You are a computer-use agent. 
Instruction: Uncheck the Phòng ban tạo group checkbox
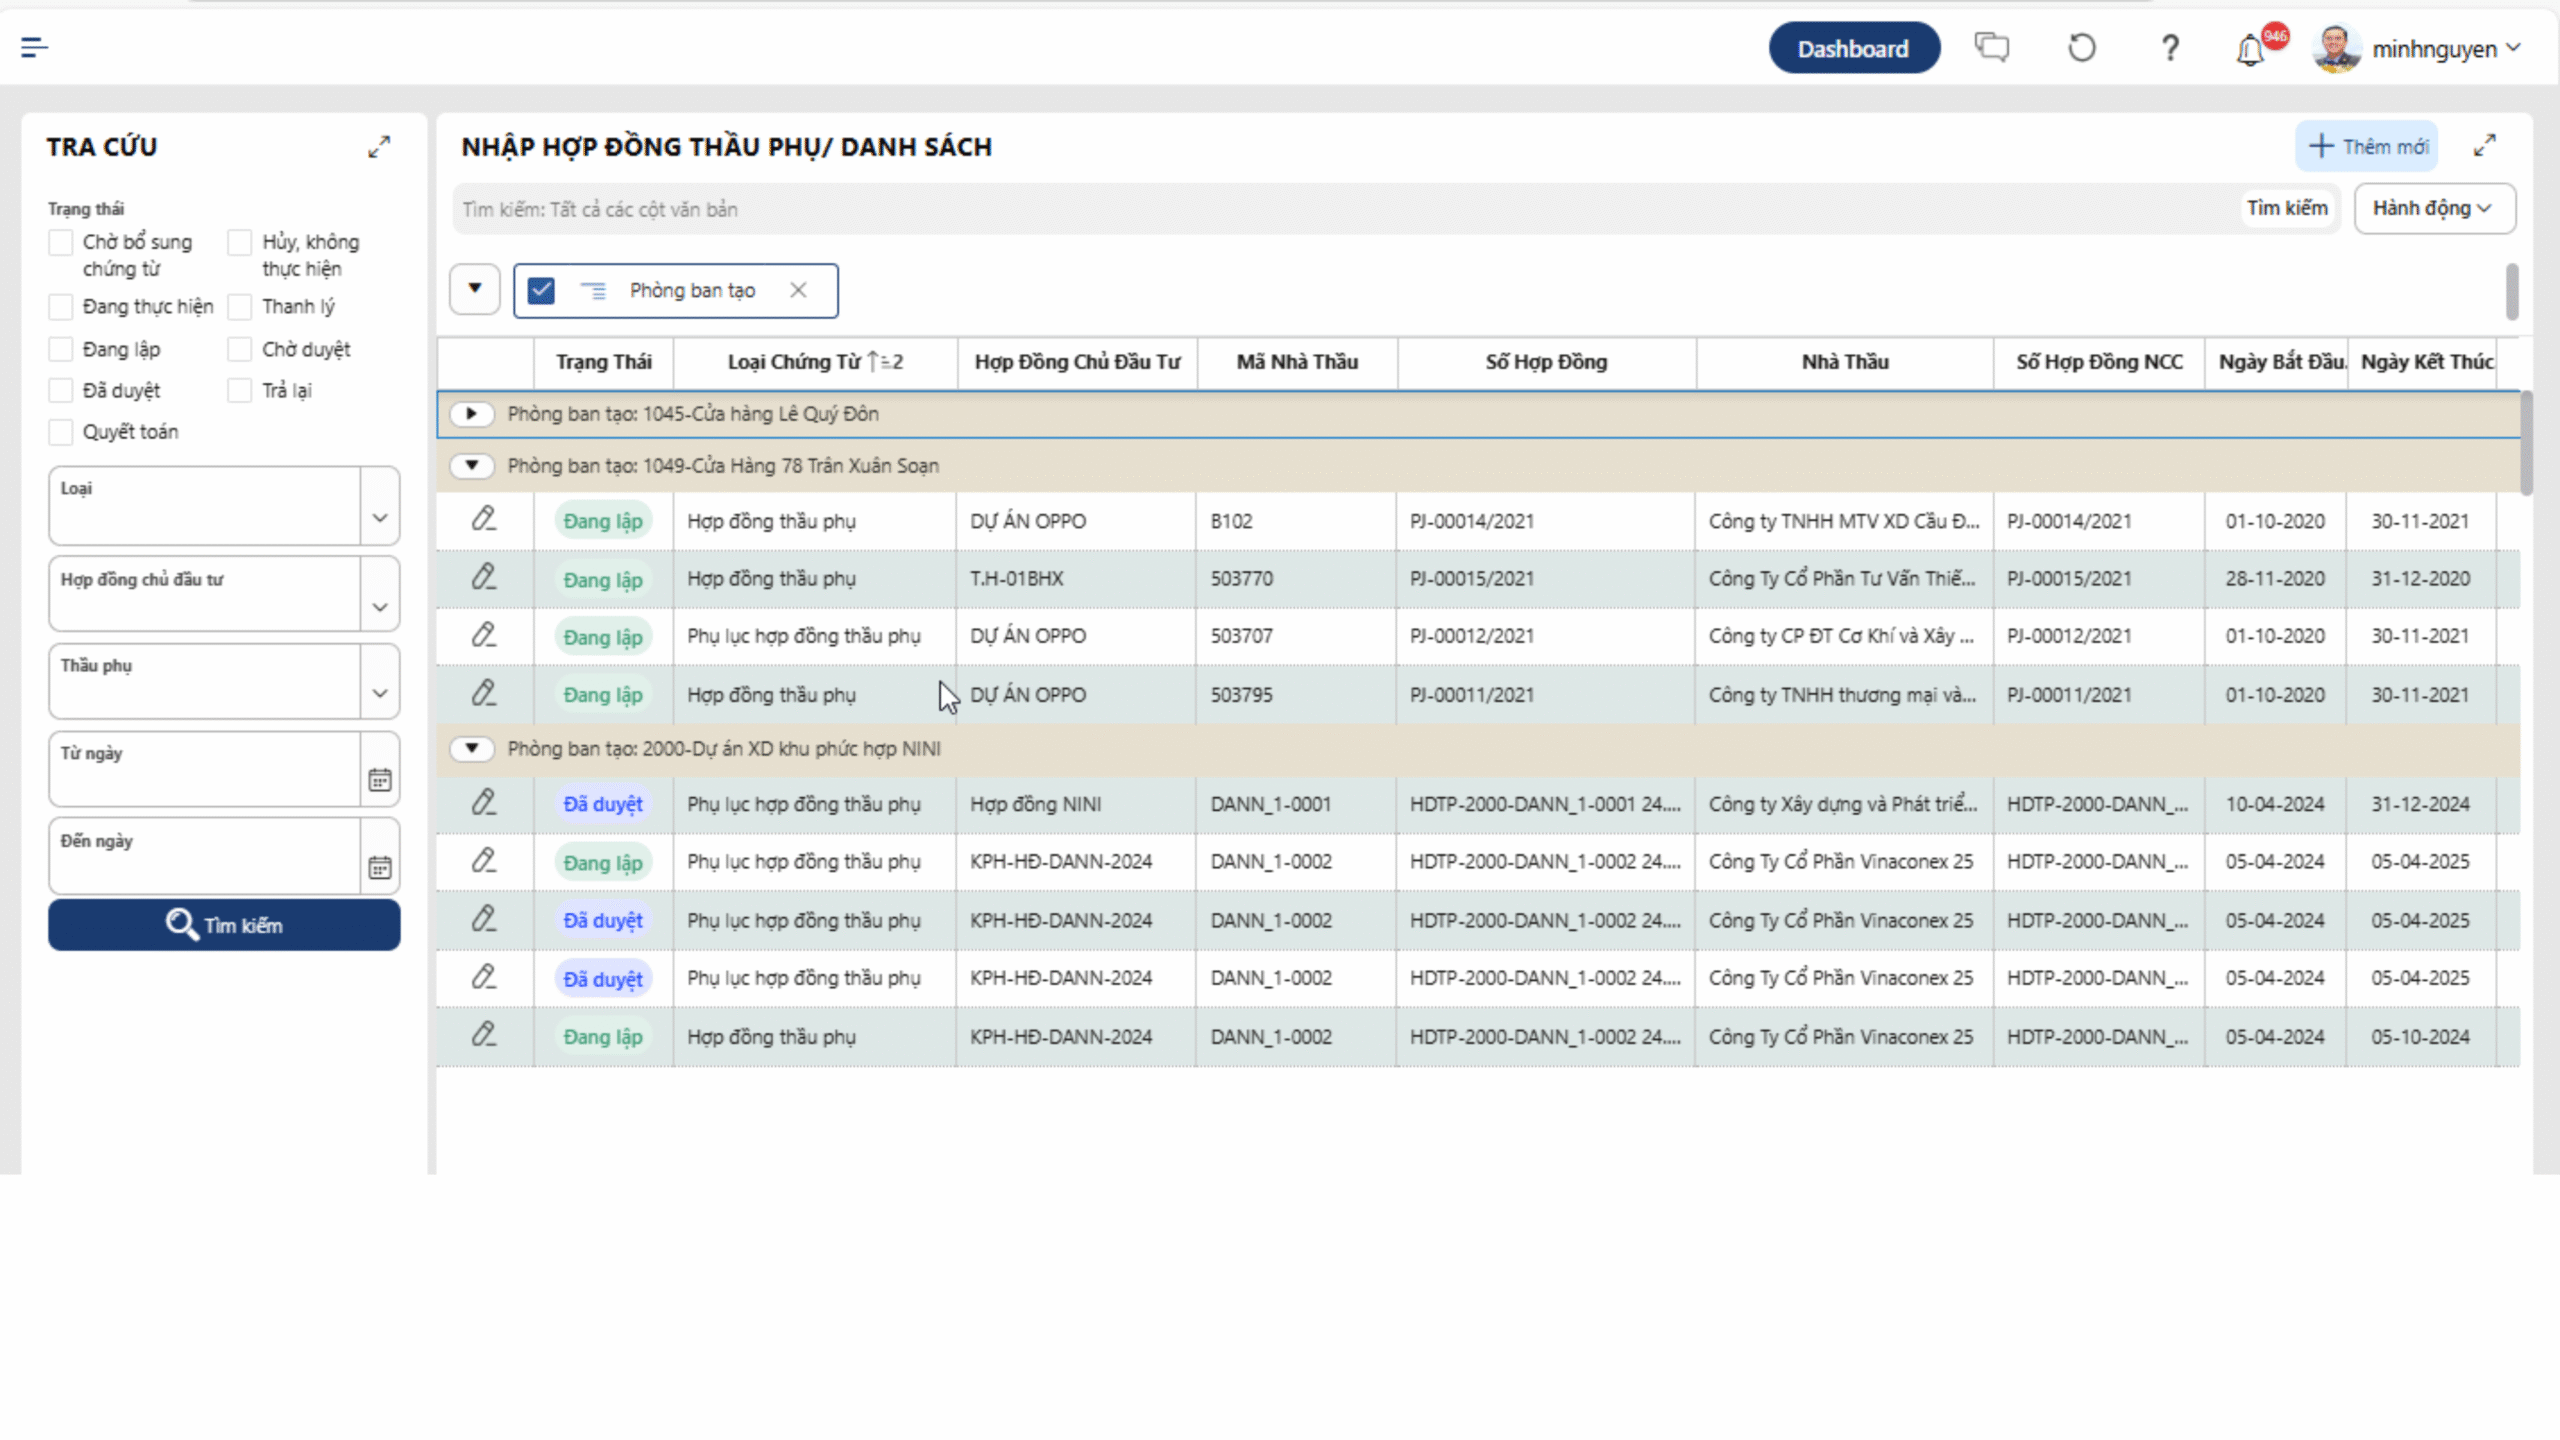[541, 290]
